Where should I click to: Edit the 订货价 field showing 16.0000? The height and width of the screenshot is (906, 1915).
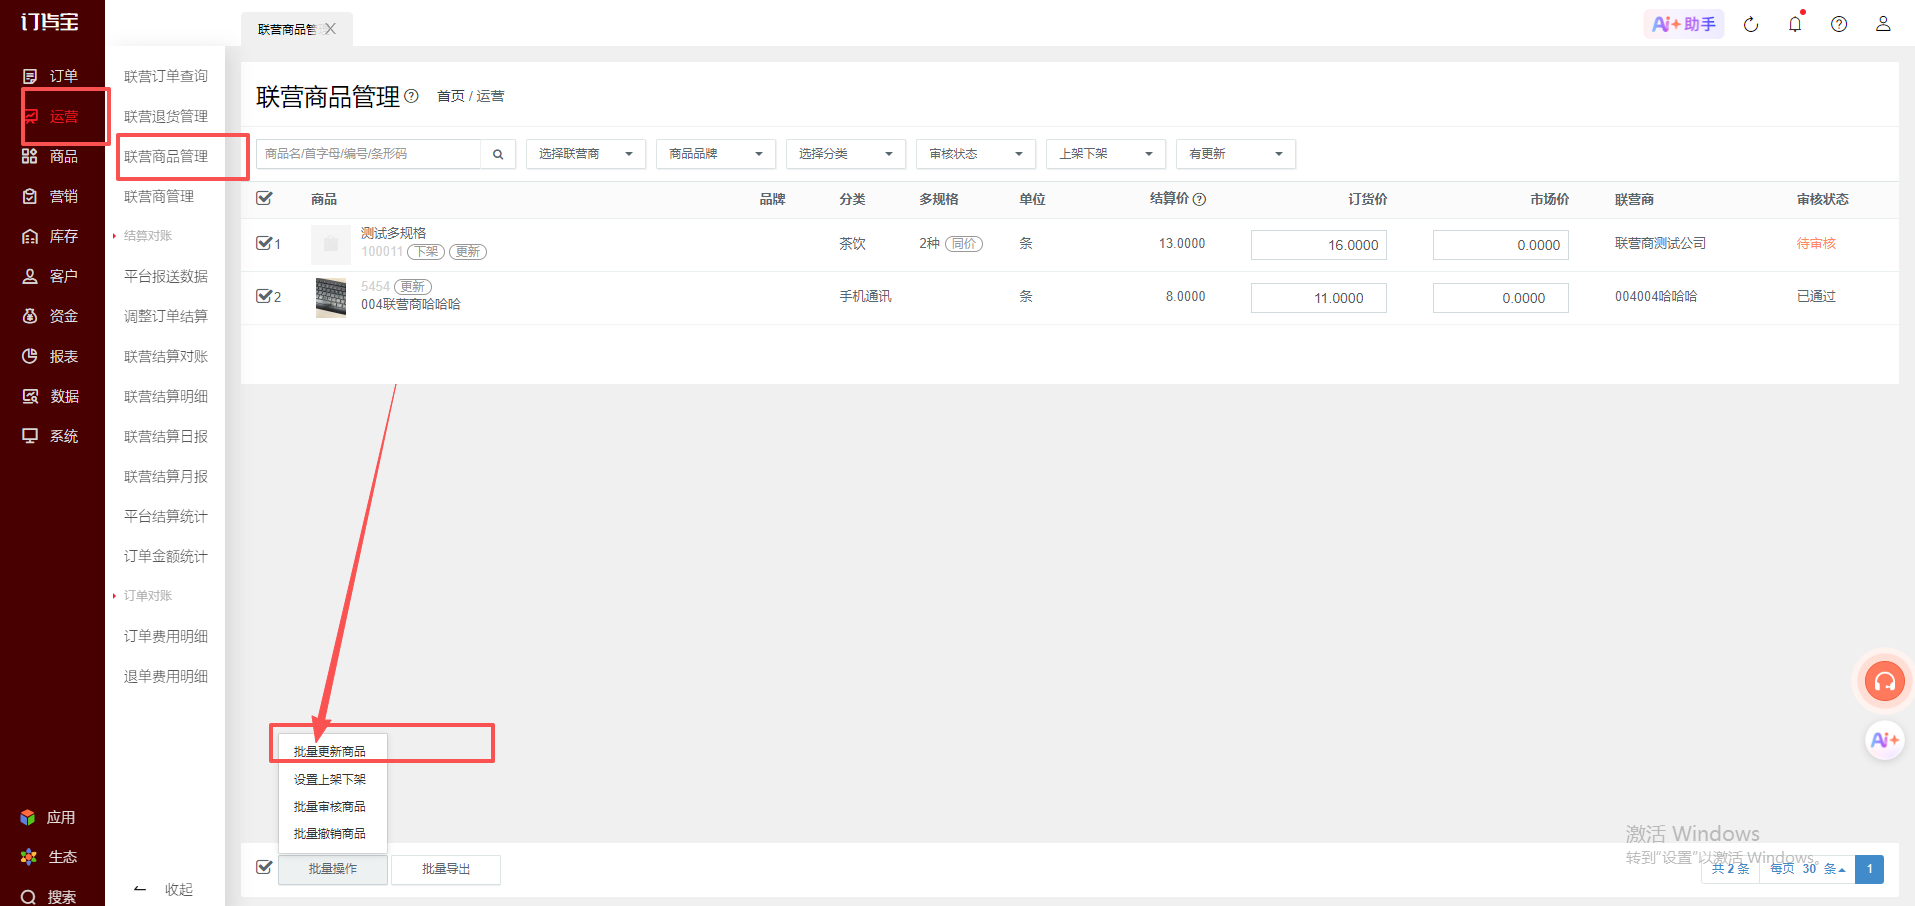click(x=1319, y=245)
